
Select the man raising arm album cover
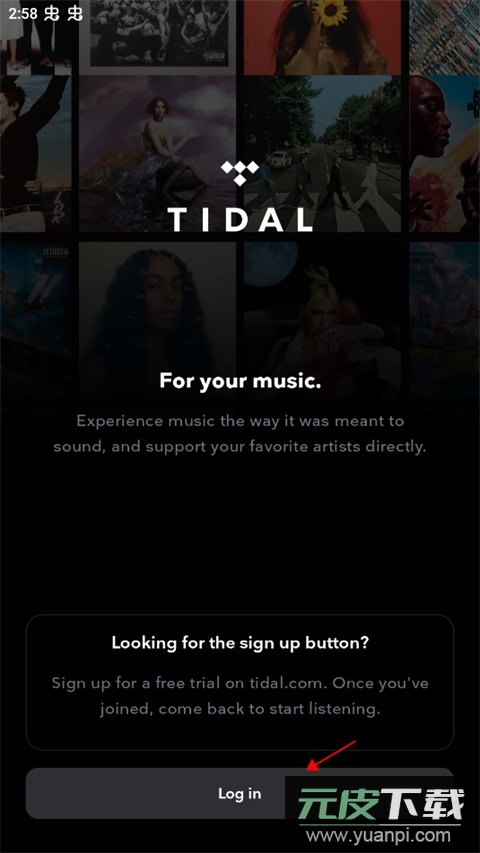click(35, 154)
